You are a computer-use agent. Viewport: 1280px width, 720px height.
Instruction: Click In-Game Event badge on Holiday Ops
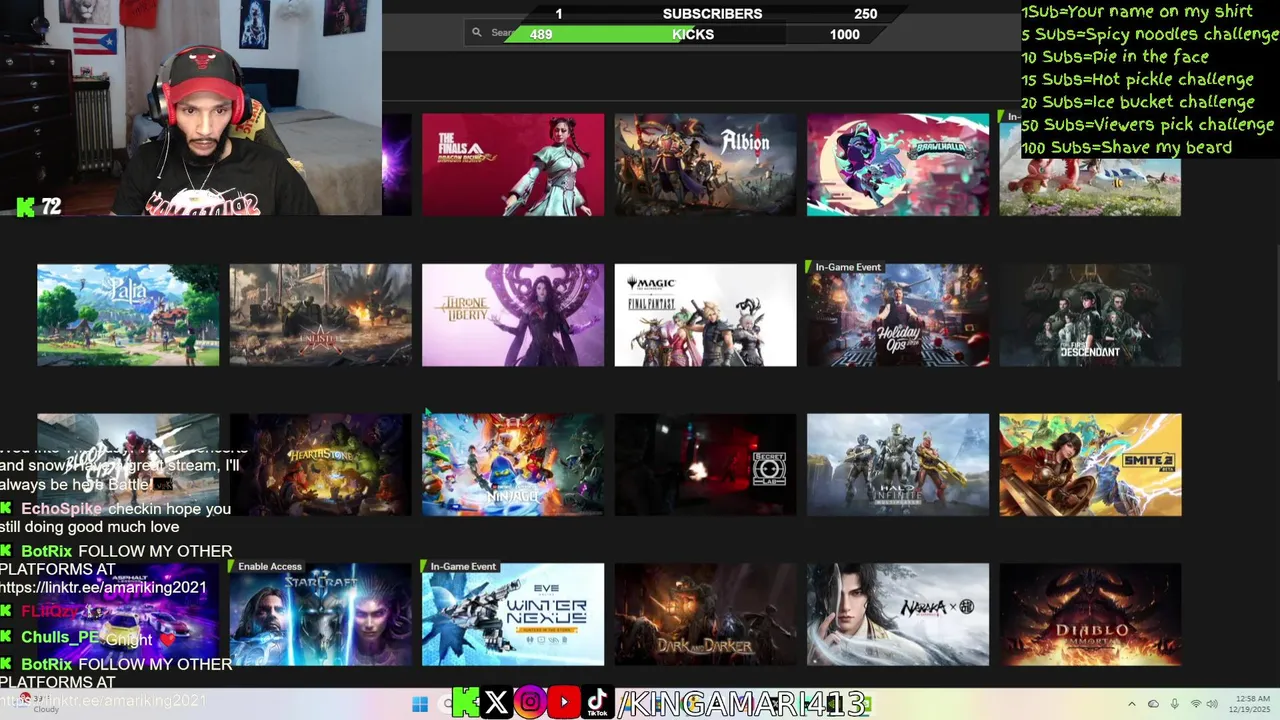(x=846, y=267)
